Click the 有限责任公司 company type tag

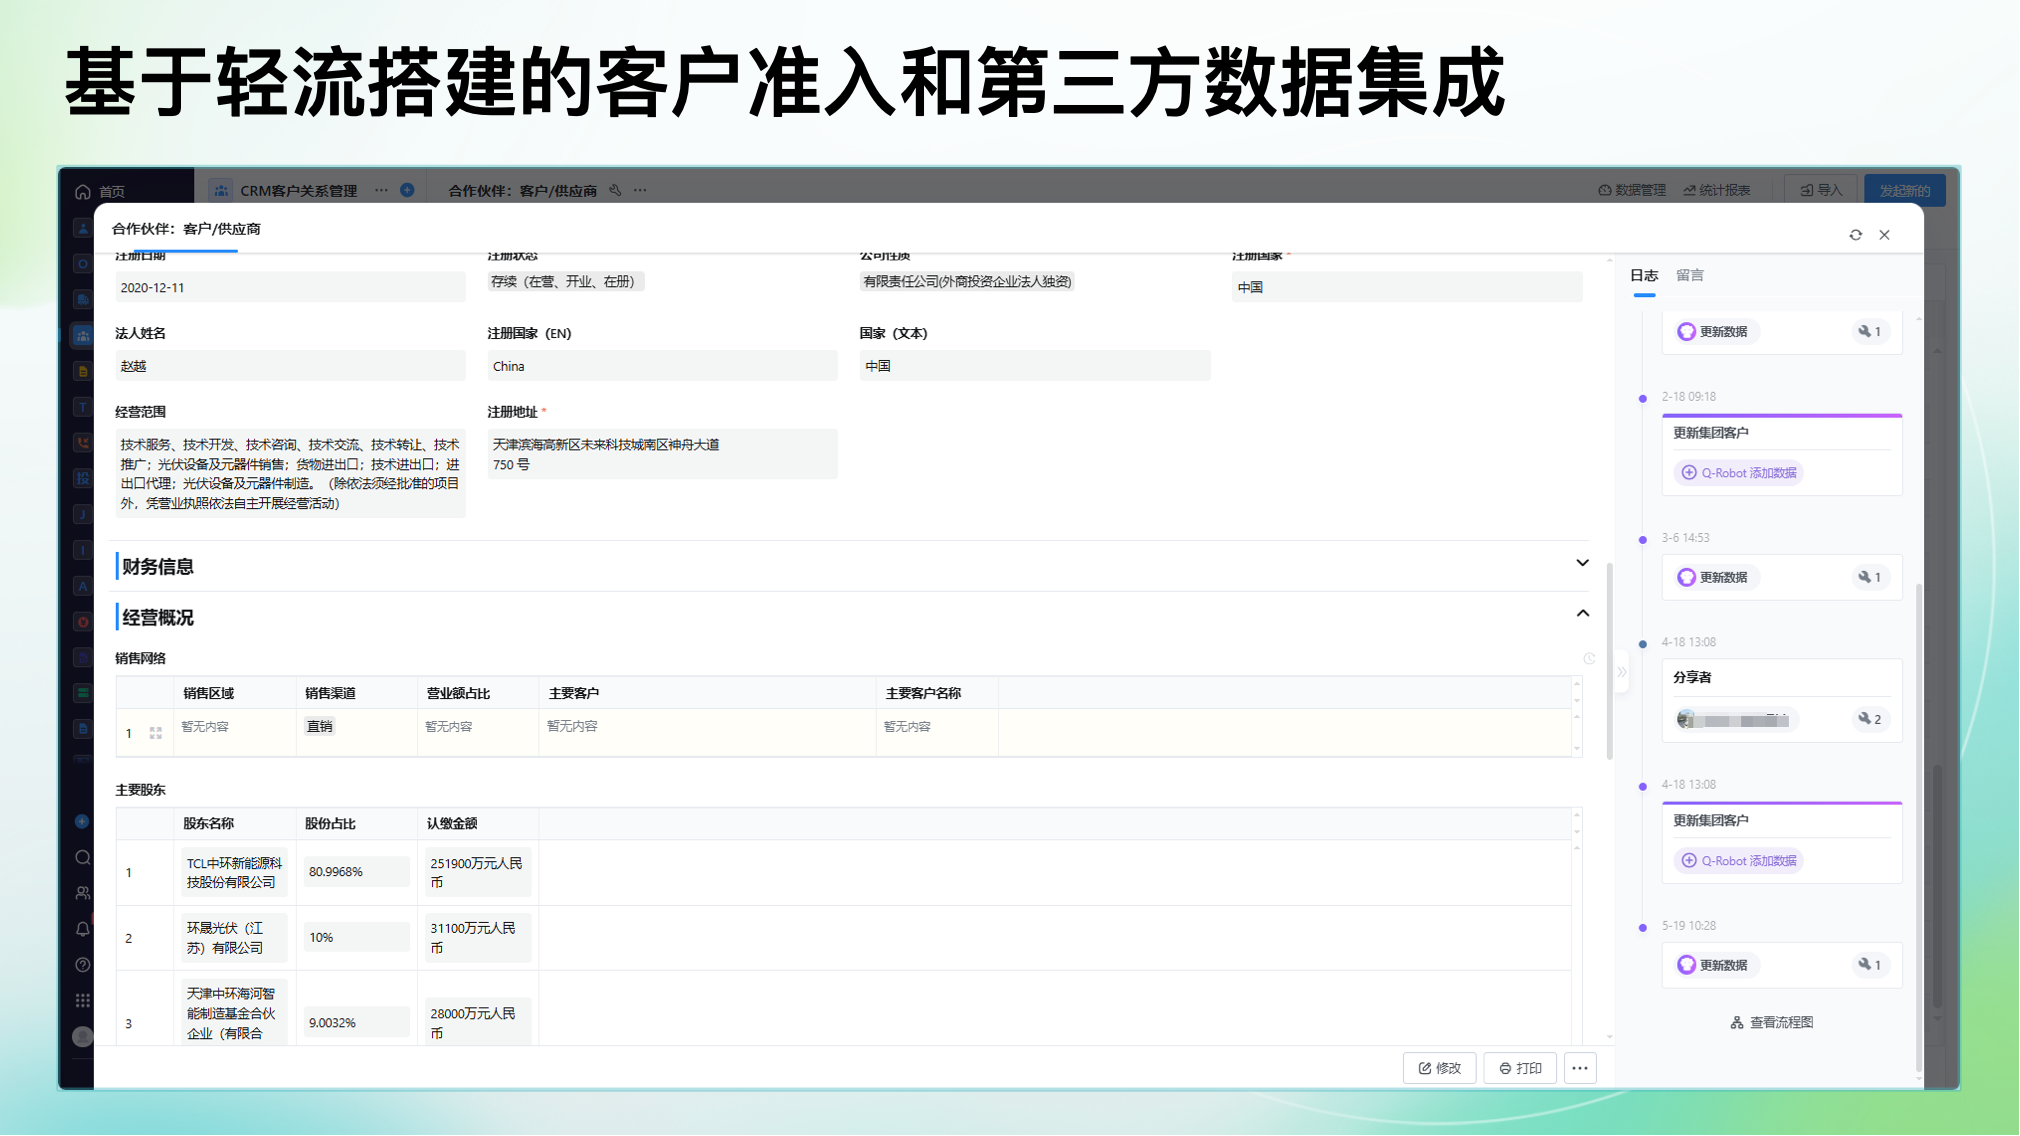click(x=967, y=282)
